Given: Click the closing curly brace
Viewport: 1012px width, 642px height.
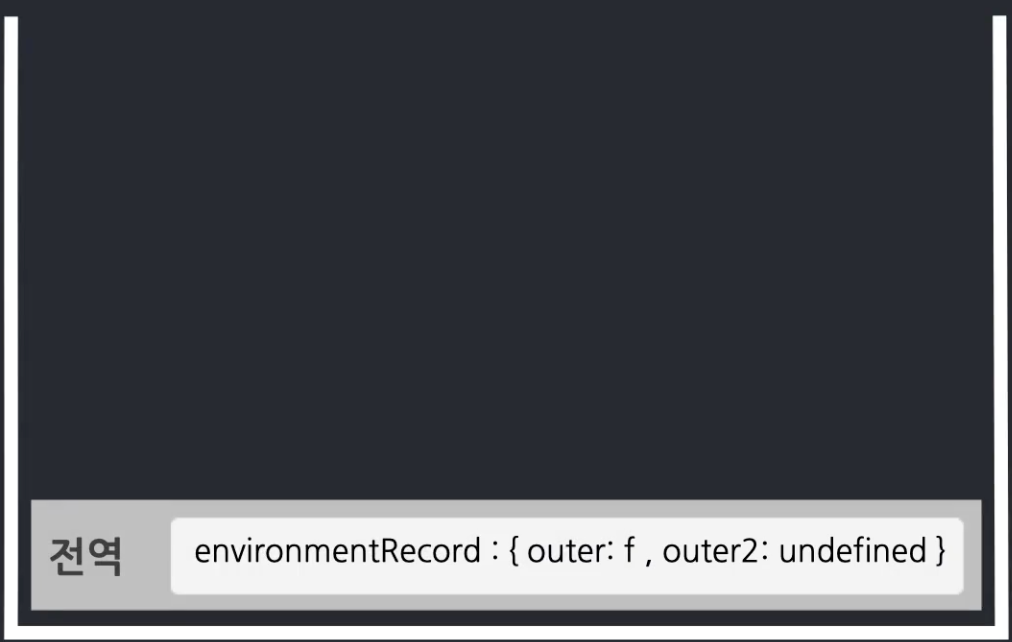Looking at the screenshot, I should tap(940, 552).
